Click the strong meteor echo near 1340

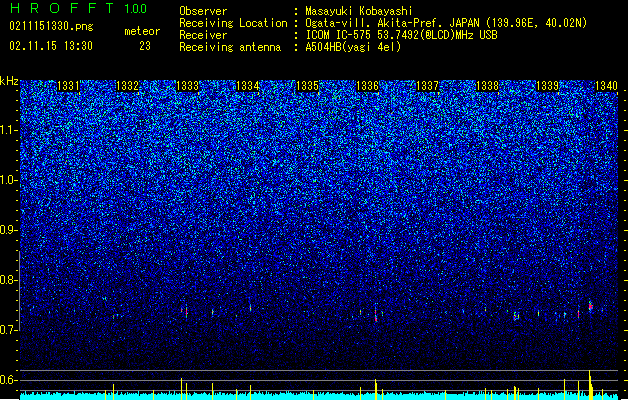[590, 306]
